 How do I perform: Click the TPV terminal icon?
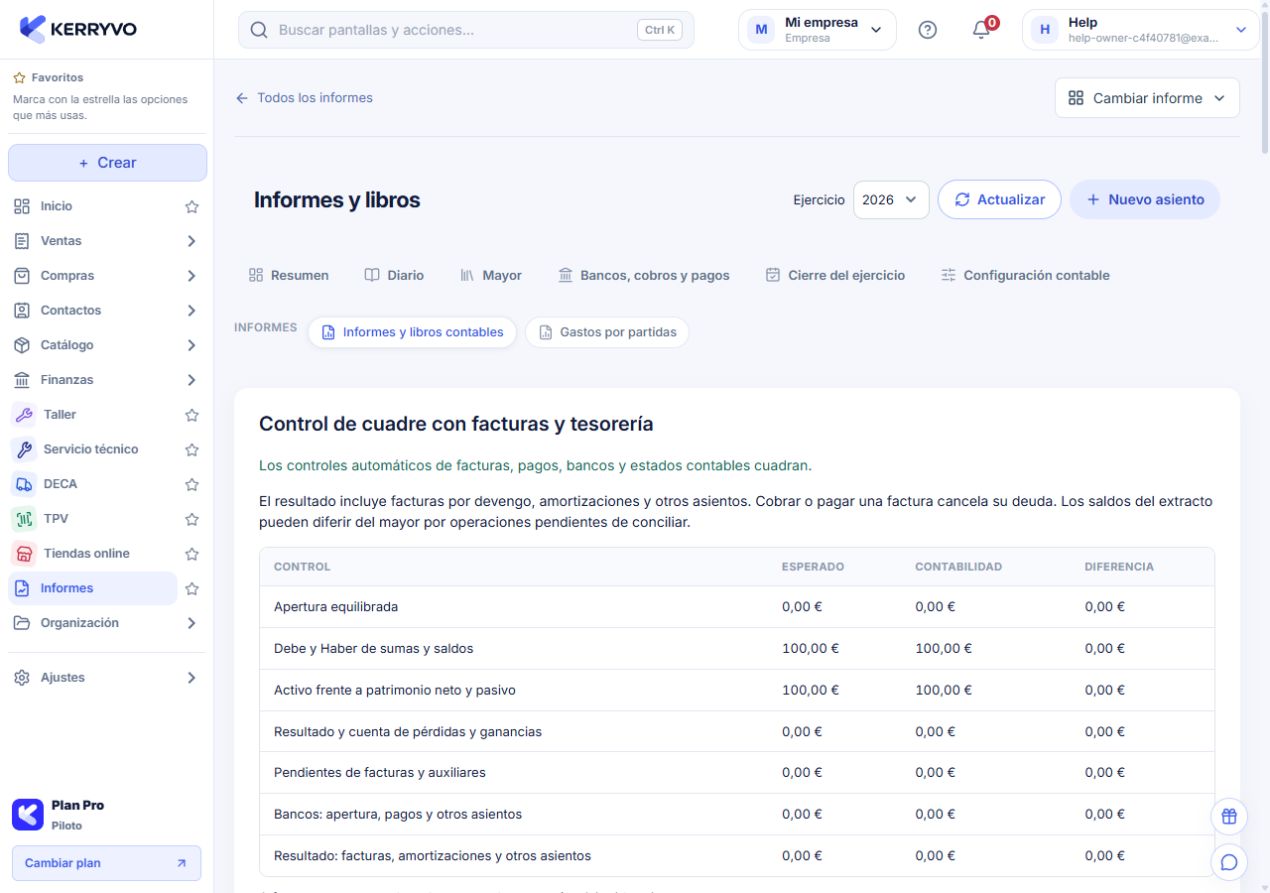(24, 519)
